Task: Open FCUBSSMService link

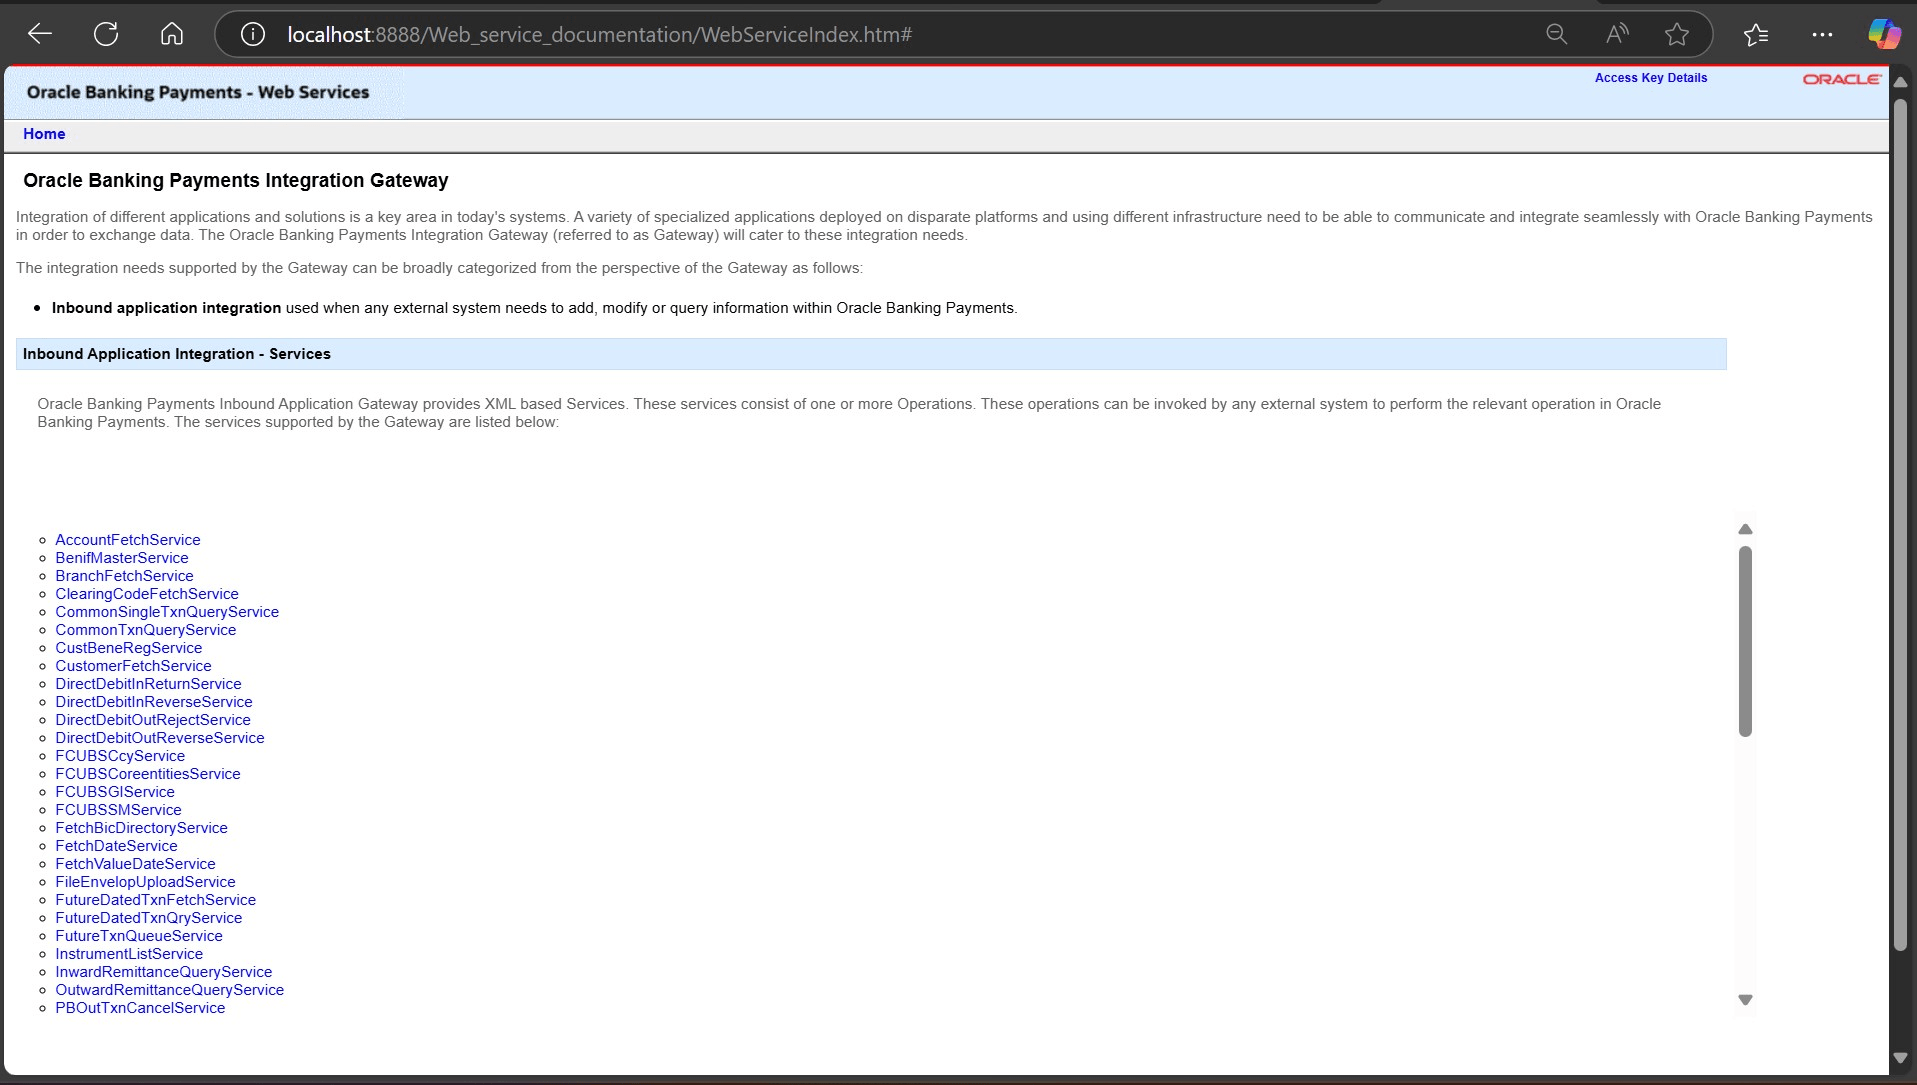Action: [118, 810]
